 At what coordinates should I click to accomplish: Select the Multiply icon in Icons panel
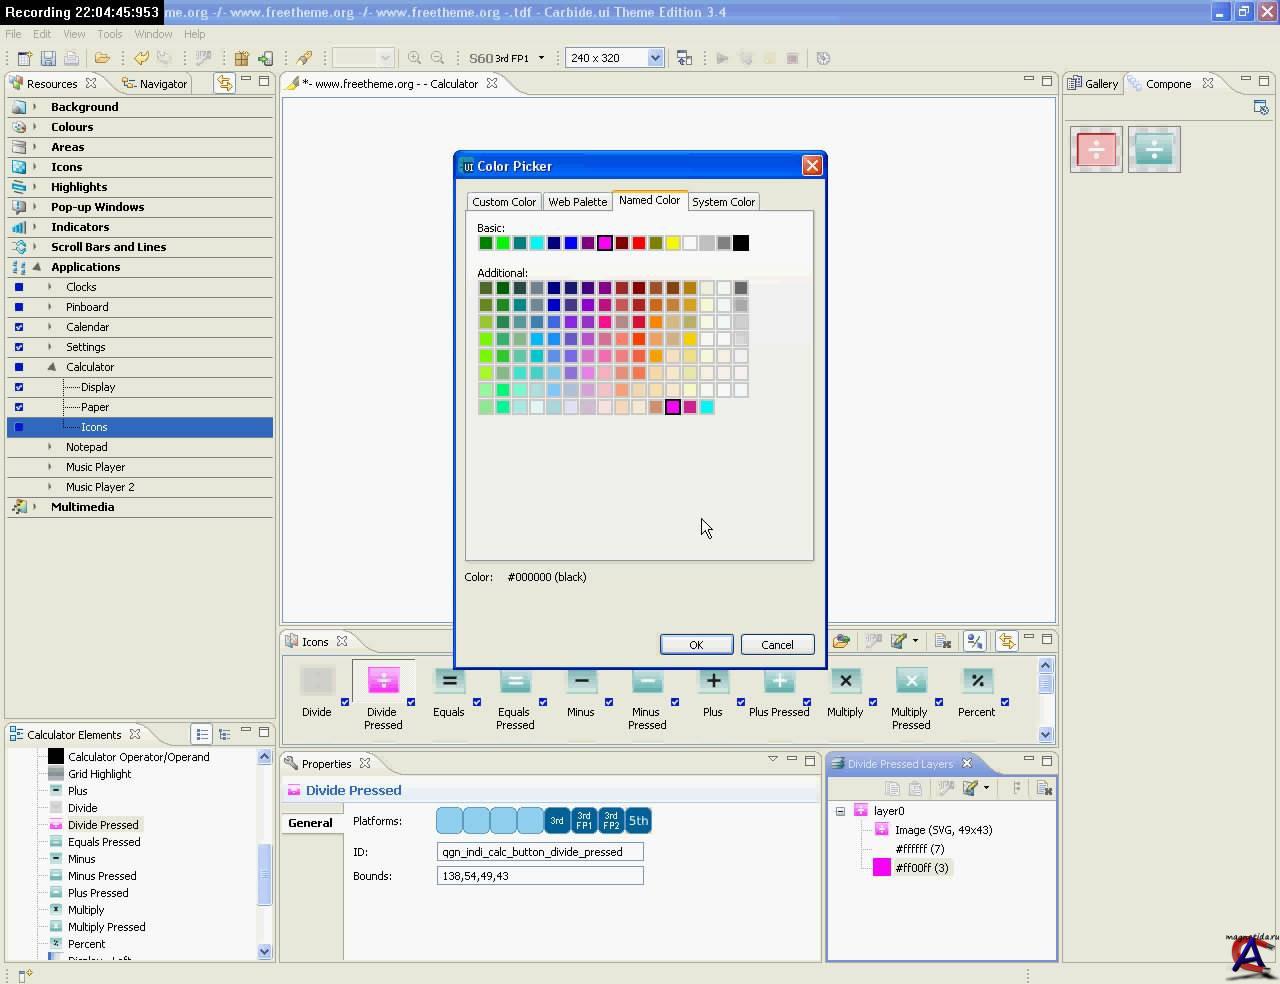point(845,681)
